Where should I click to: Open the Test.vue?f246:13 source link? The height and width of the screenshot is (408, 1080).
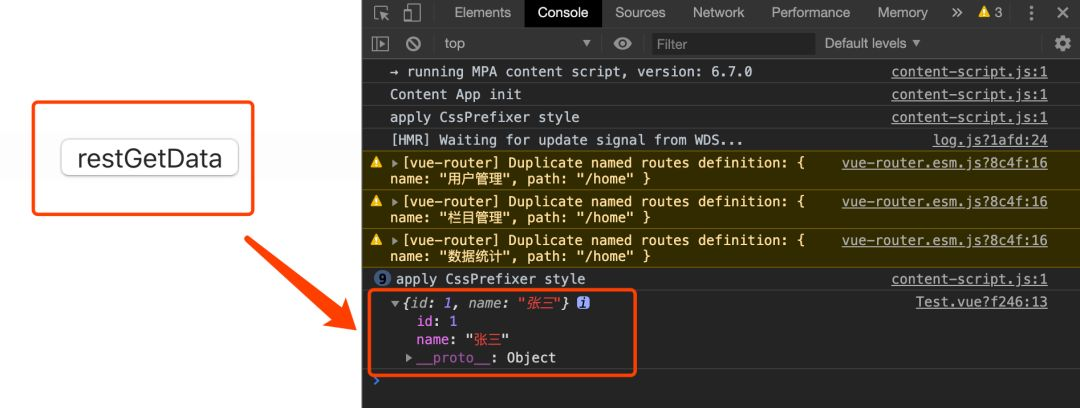[982, 302]
